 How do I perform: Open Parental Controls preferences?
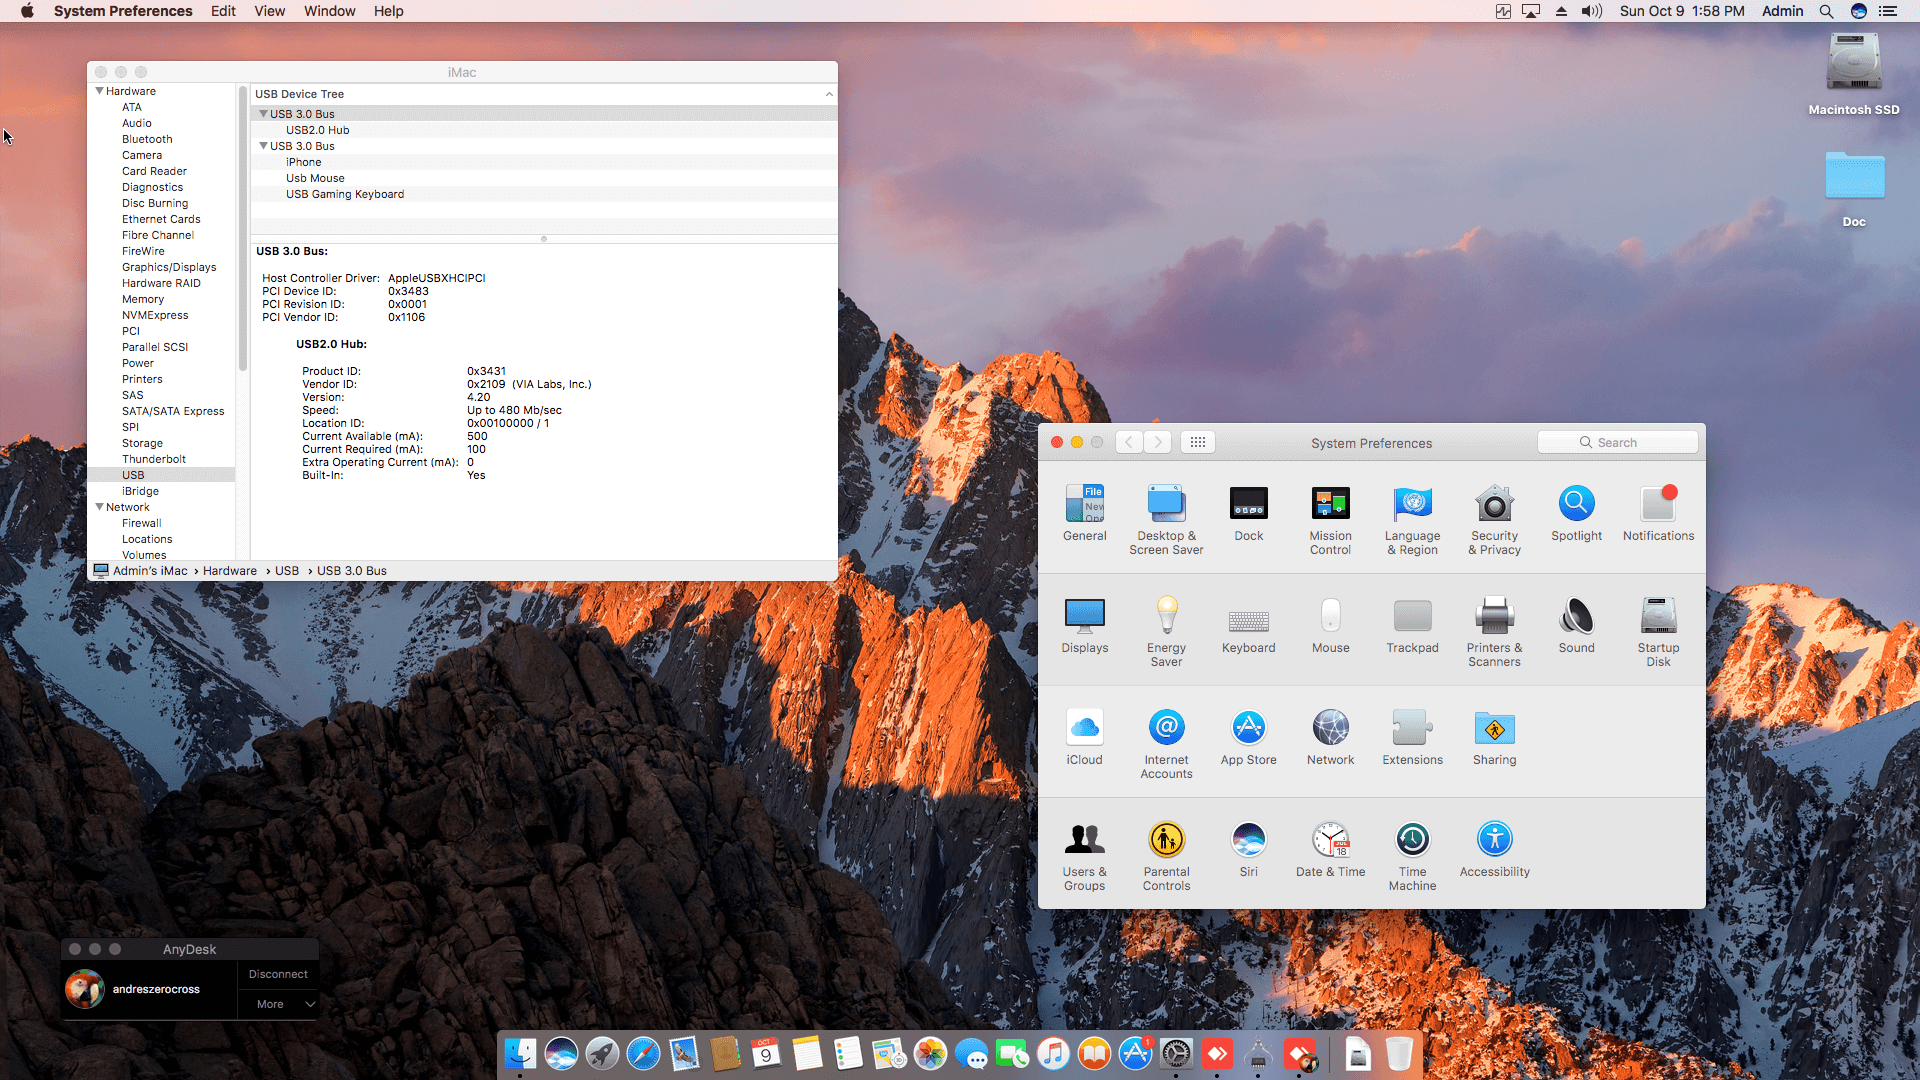1166,856
